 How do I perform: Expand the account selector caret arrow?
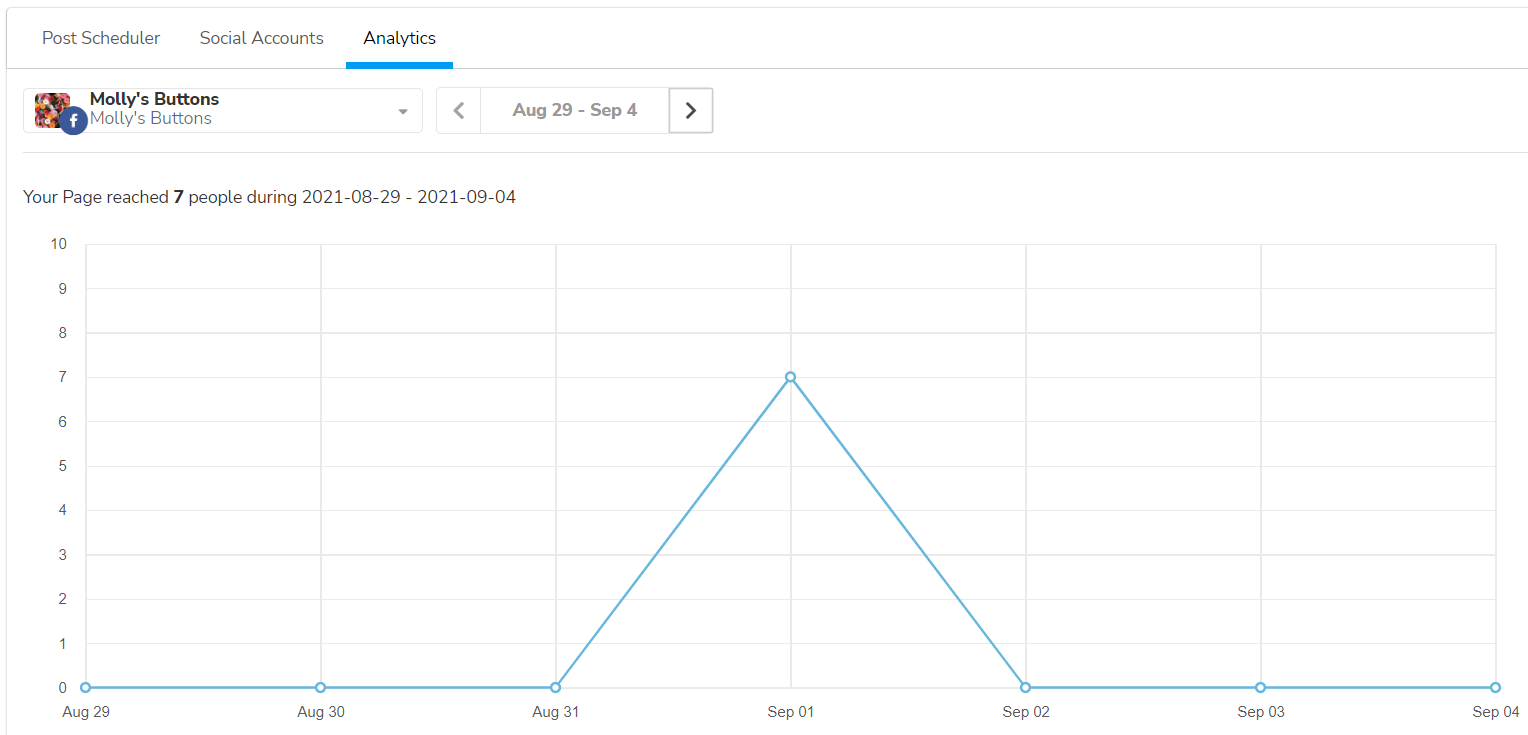403,111
